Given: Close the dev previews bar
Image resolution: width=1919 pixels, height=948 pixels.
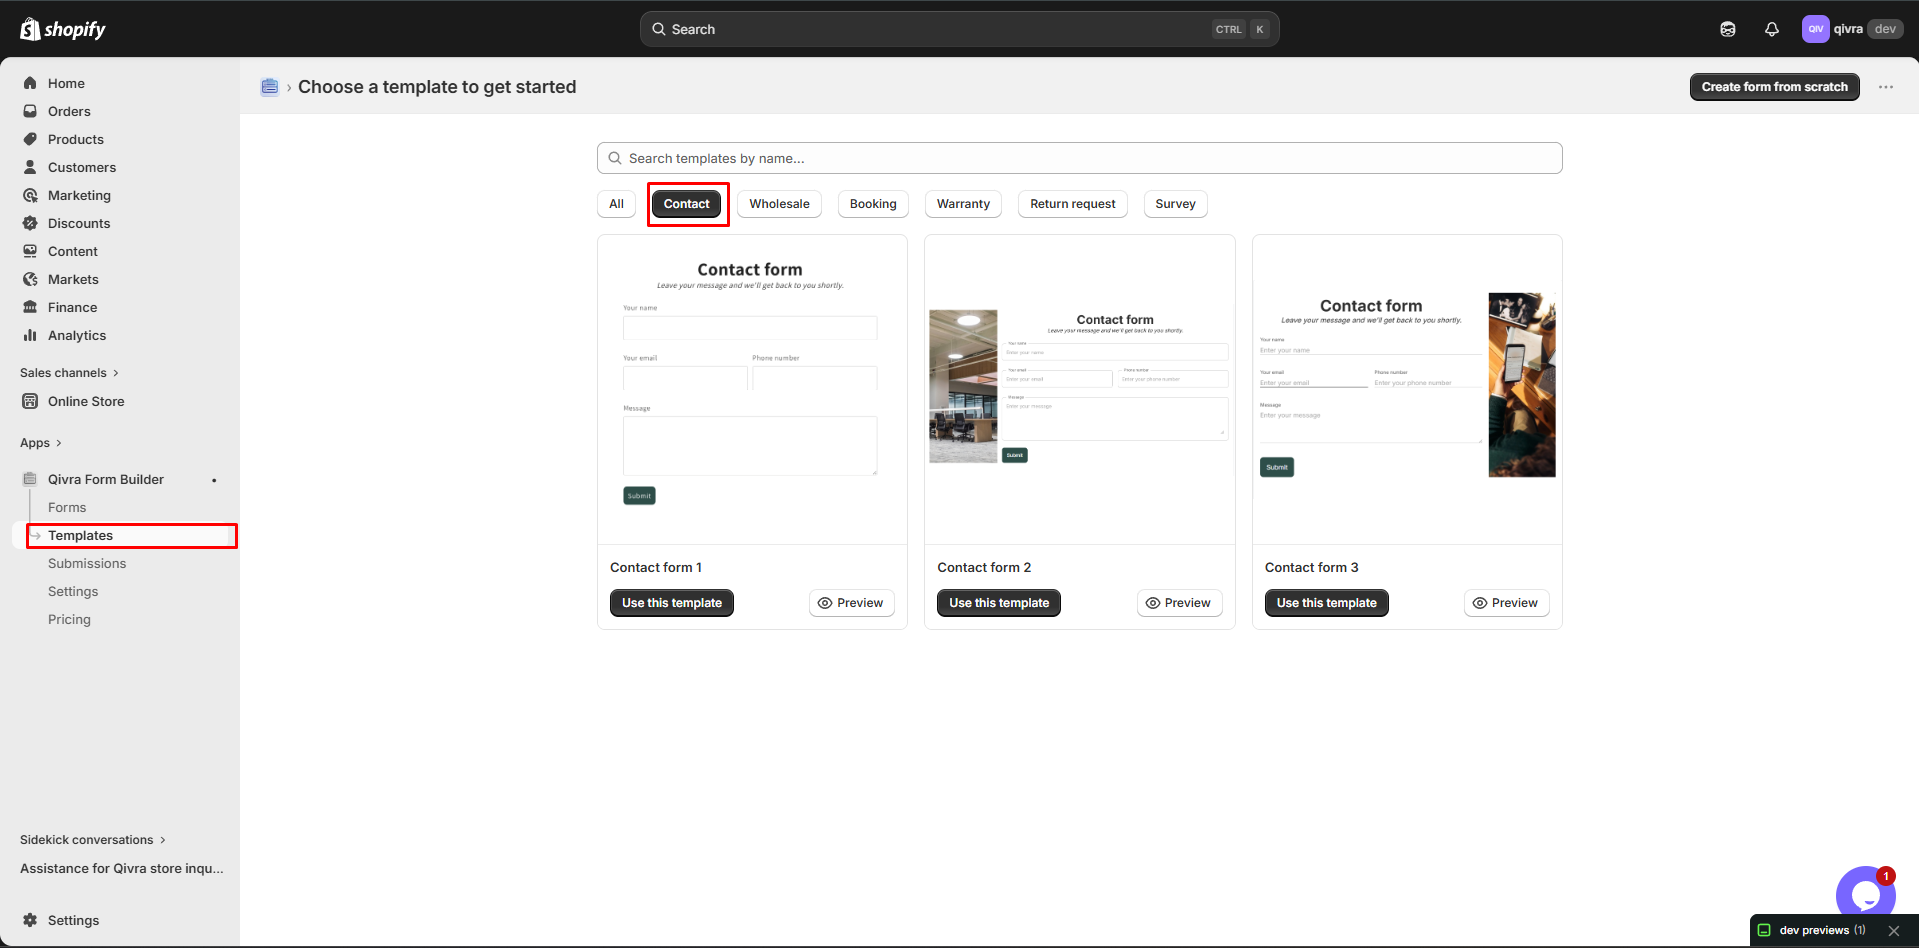Looking at the screenshot, I should tap(1894, 931).
